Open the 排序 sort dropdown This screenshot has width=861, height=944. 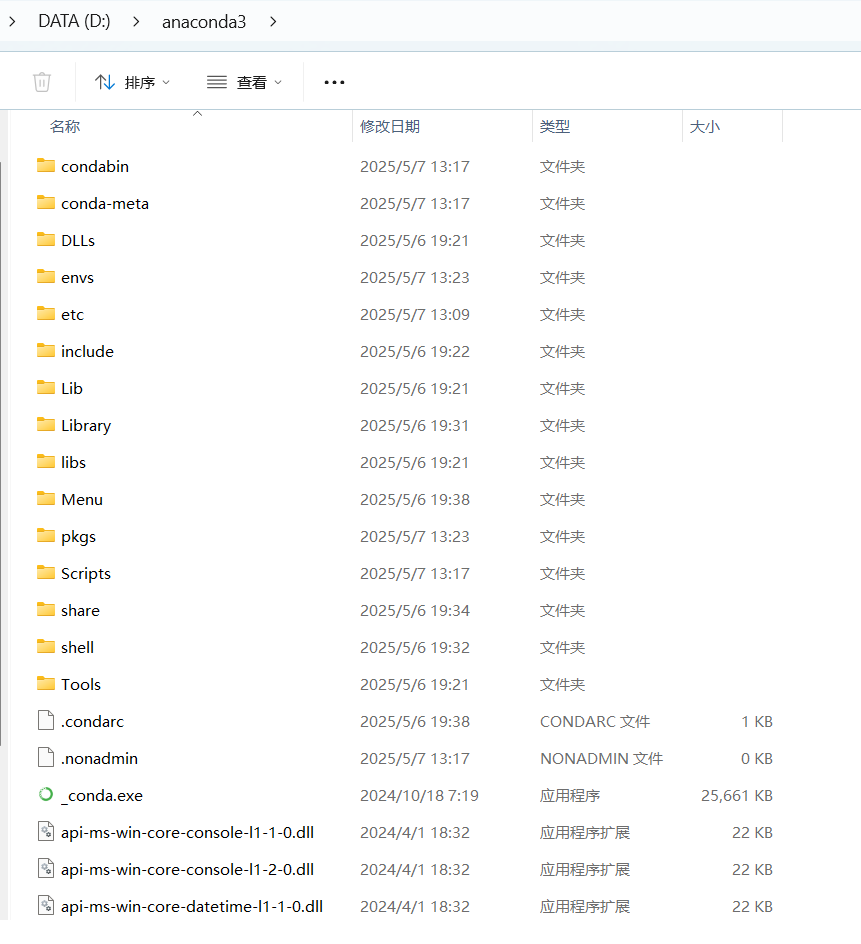132,82
